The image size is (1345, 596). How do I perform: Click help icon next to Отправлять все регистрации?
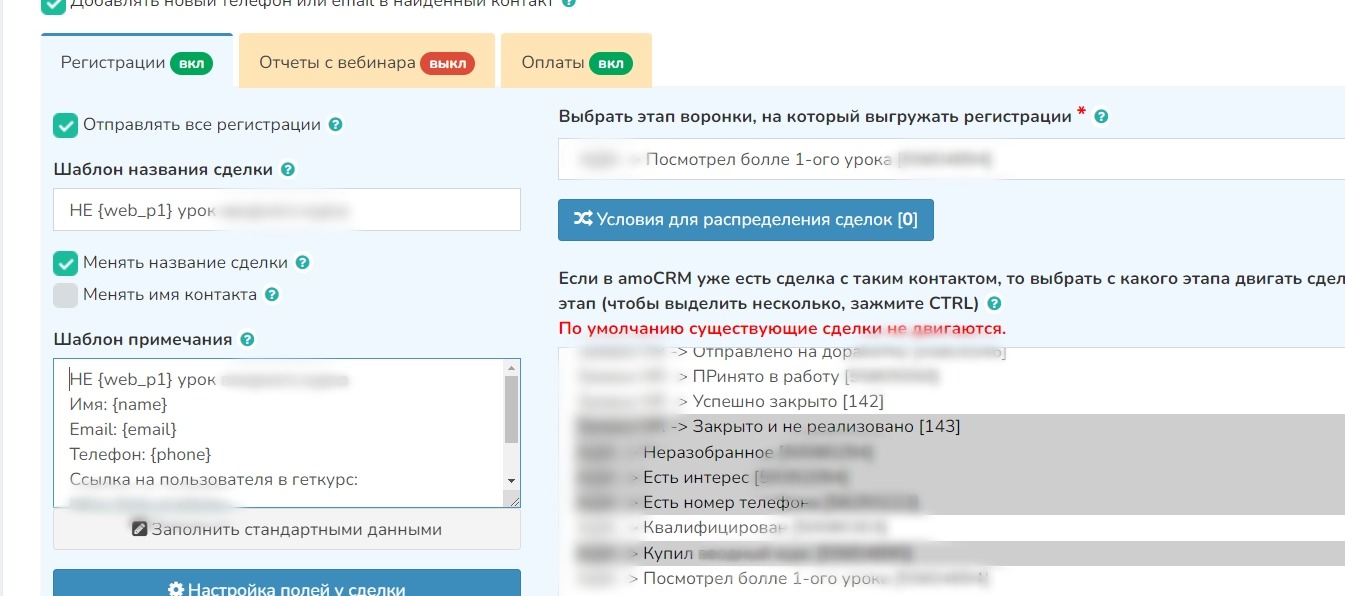click(336, 125)
